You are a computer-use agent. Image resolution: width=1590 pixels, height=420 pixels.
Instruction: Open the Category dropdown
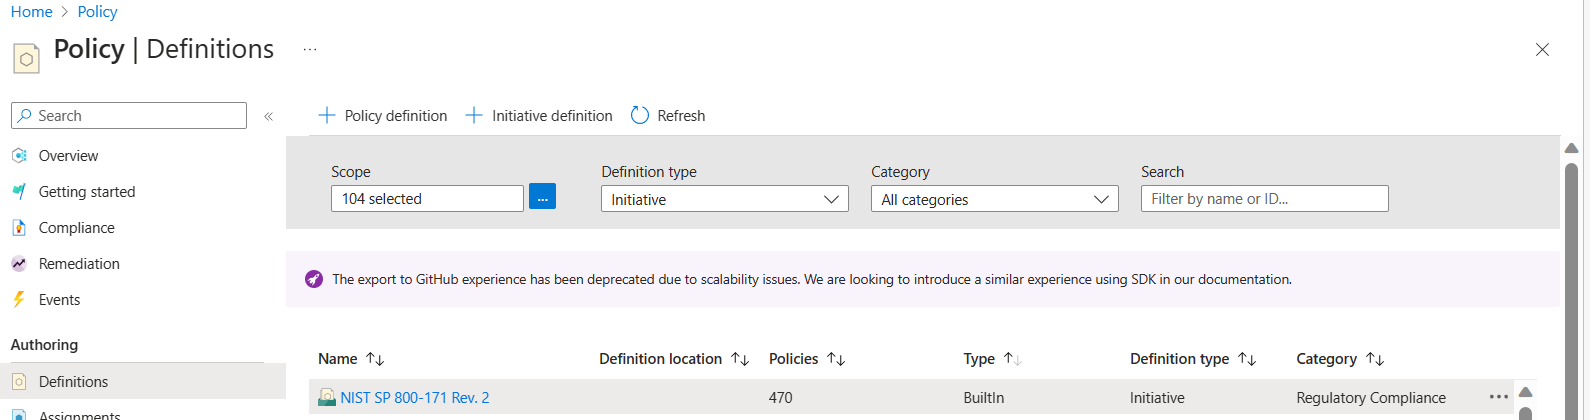click(x=995, y=199)
